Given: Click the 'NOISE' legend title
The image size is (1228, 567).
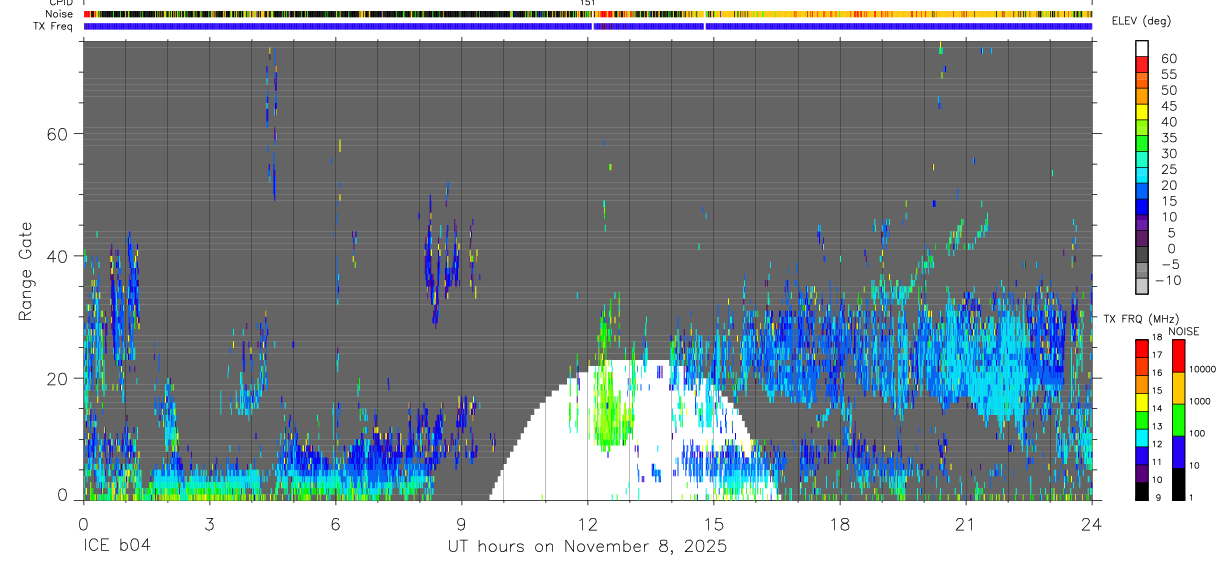Looking at the screenshot, I should click(1183, 331).
